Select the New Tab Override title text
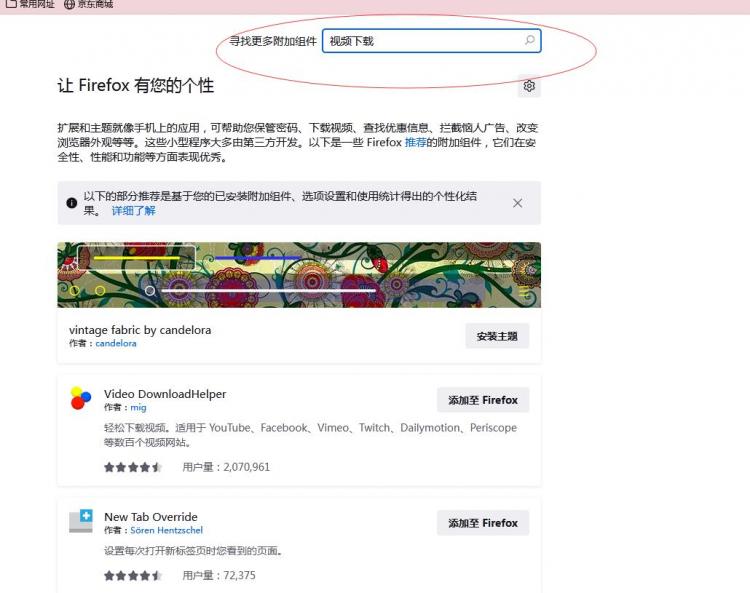Image resolution: width=750 pixels, height=593 pixels. tap(151, 517)
